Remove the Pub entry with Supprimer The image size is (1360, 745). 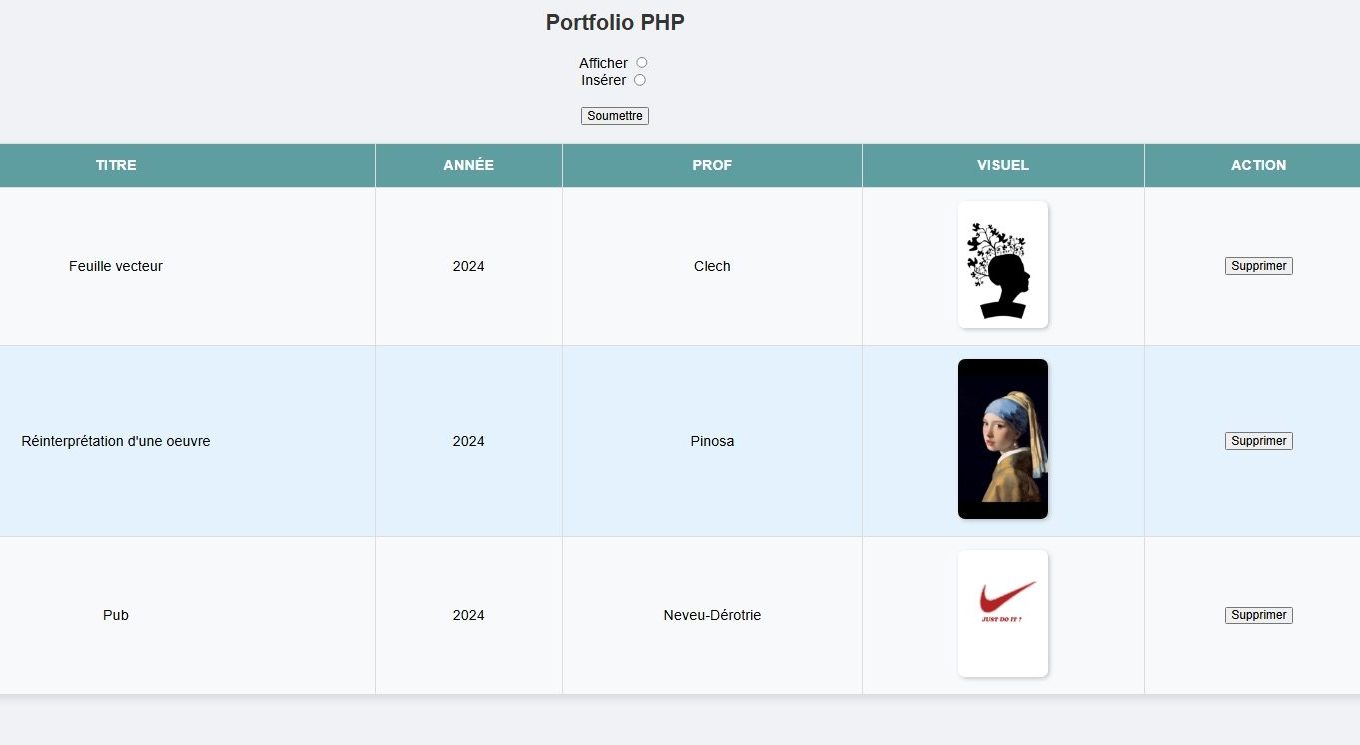click(1258, 615)
